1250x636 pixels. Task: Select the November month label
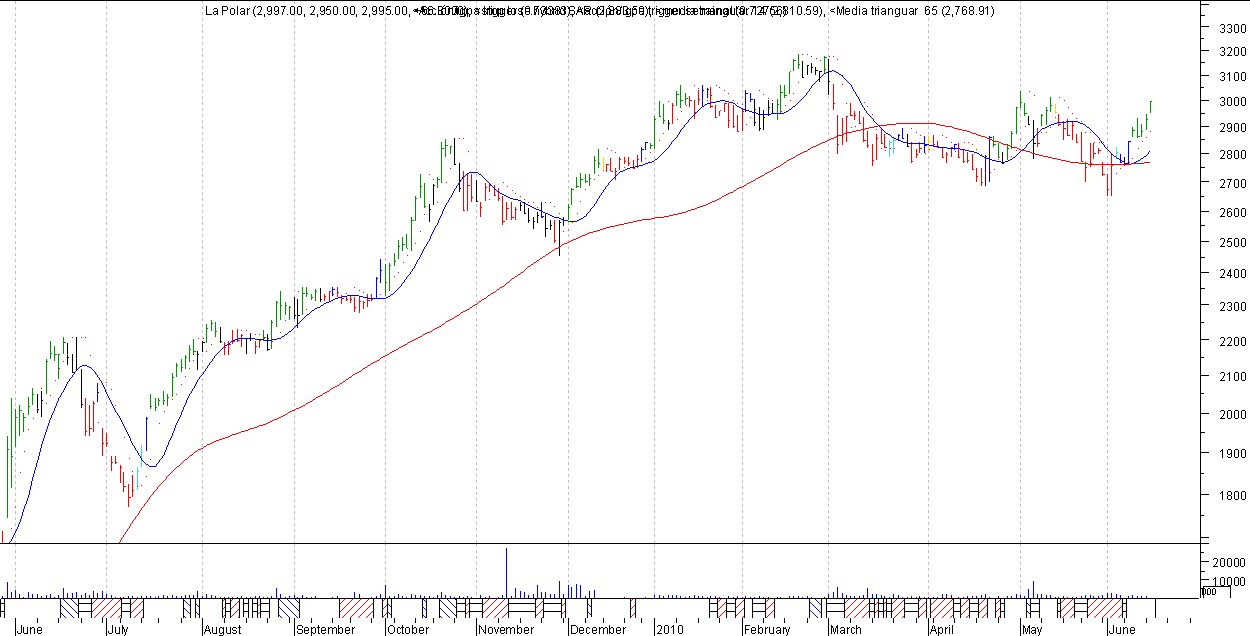[x=509, y=630]
